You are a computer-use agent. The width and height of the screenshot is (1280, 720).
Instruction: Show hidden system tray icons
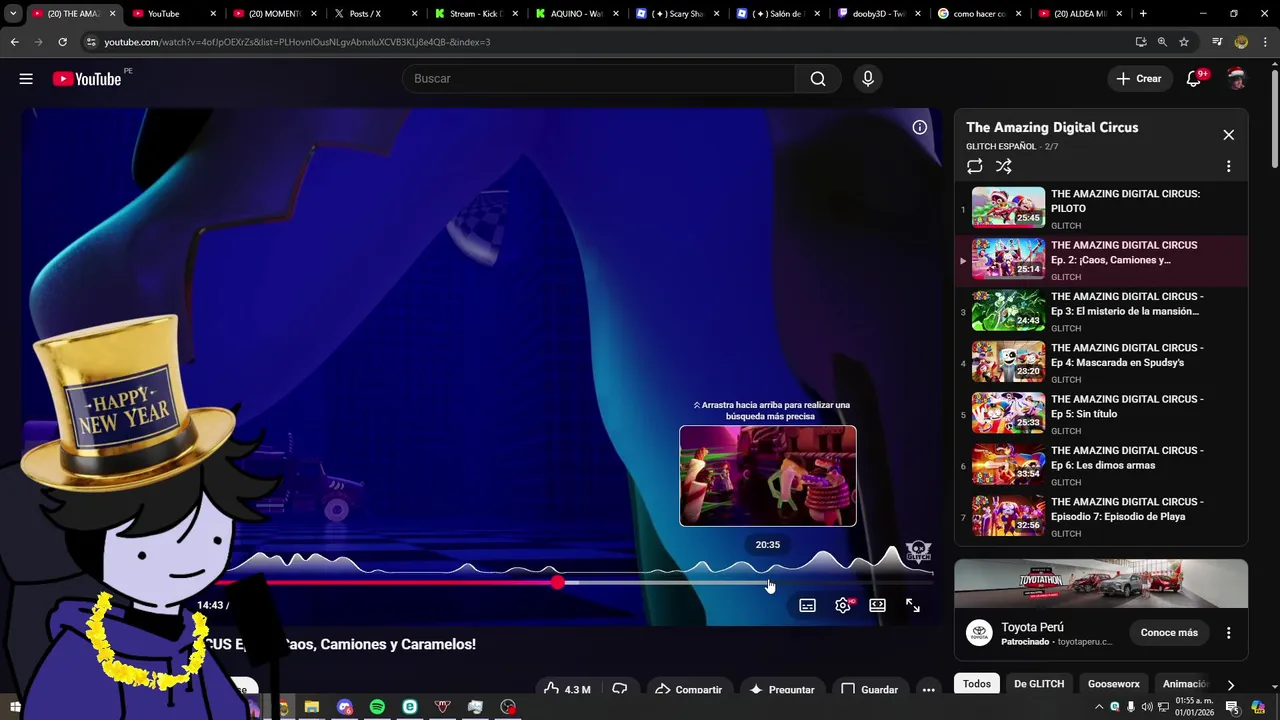1099,707
